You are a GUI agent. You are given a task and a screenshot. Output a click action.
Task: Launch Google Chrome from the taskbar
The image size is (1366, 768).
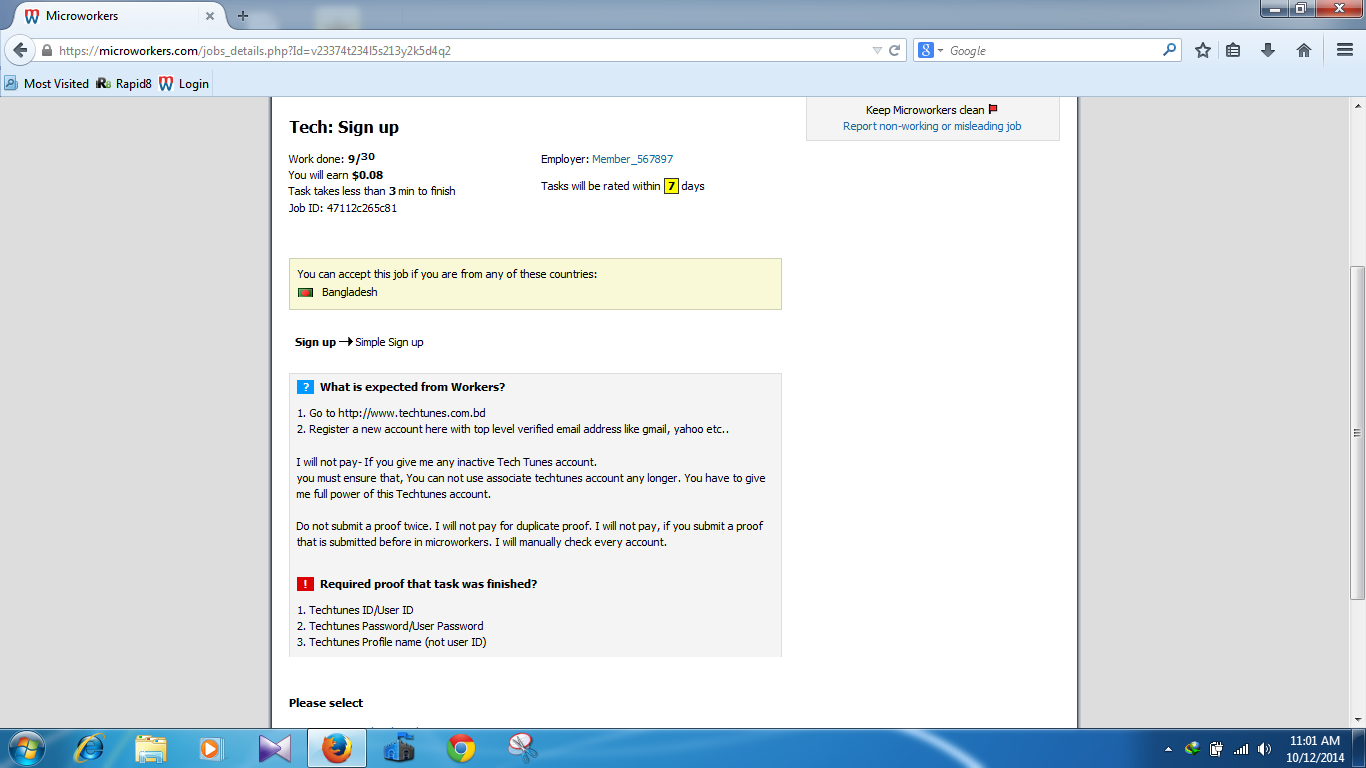coord(461,748)
